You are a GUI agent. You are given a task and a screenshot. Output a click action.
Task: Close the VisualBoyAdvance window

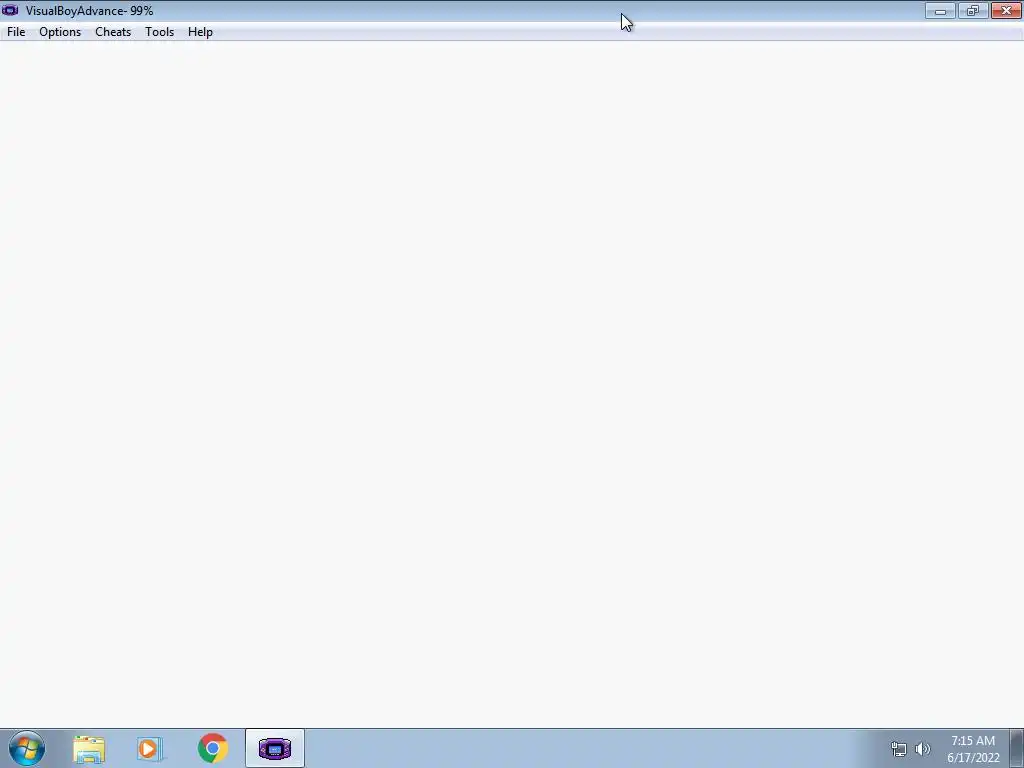pos(1006,11)
